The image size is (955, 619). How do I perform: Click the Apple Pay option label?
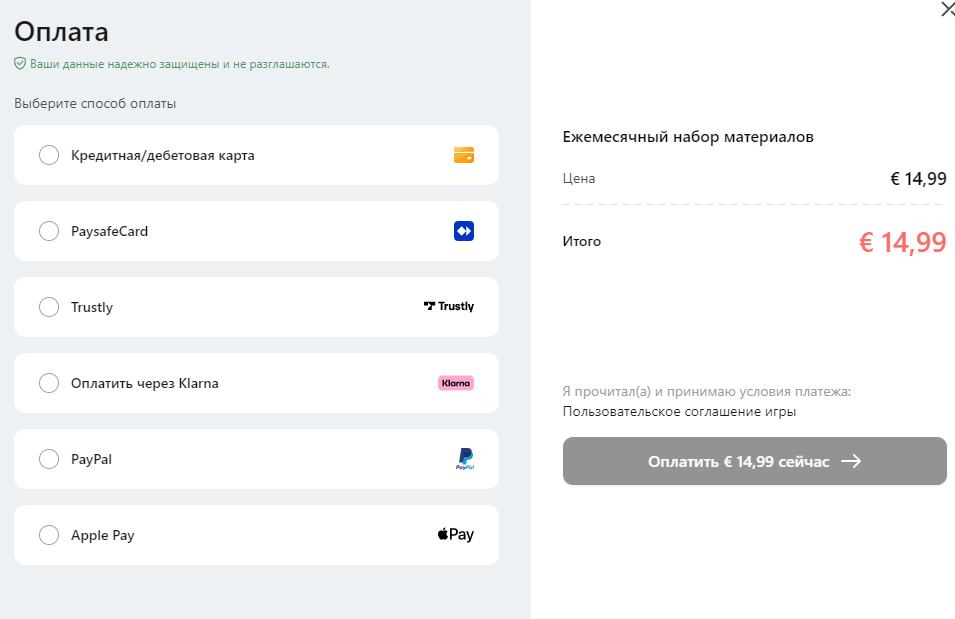pos(103,535)
